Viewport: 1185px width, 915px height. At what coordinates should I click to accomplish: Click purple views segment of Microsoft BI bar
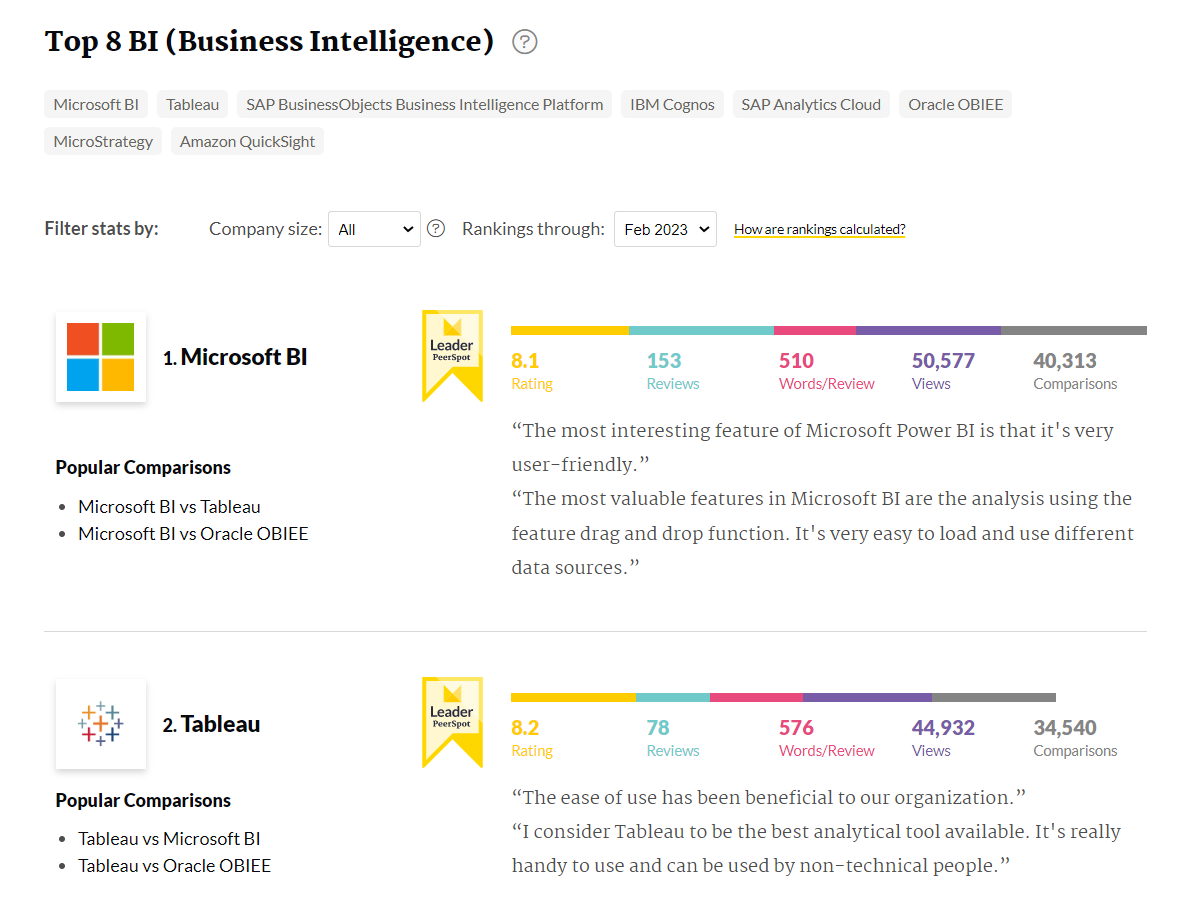pos(929,330)
